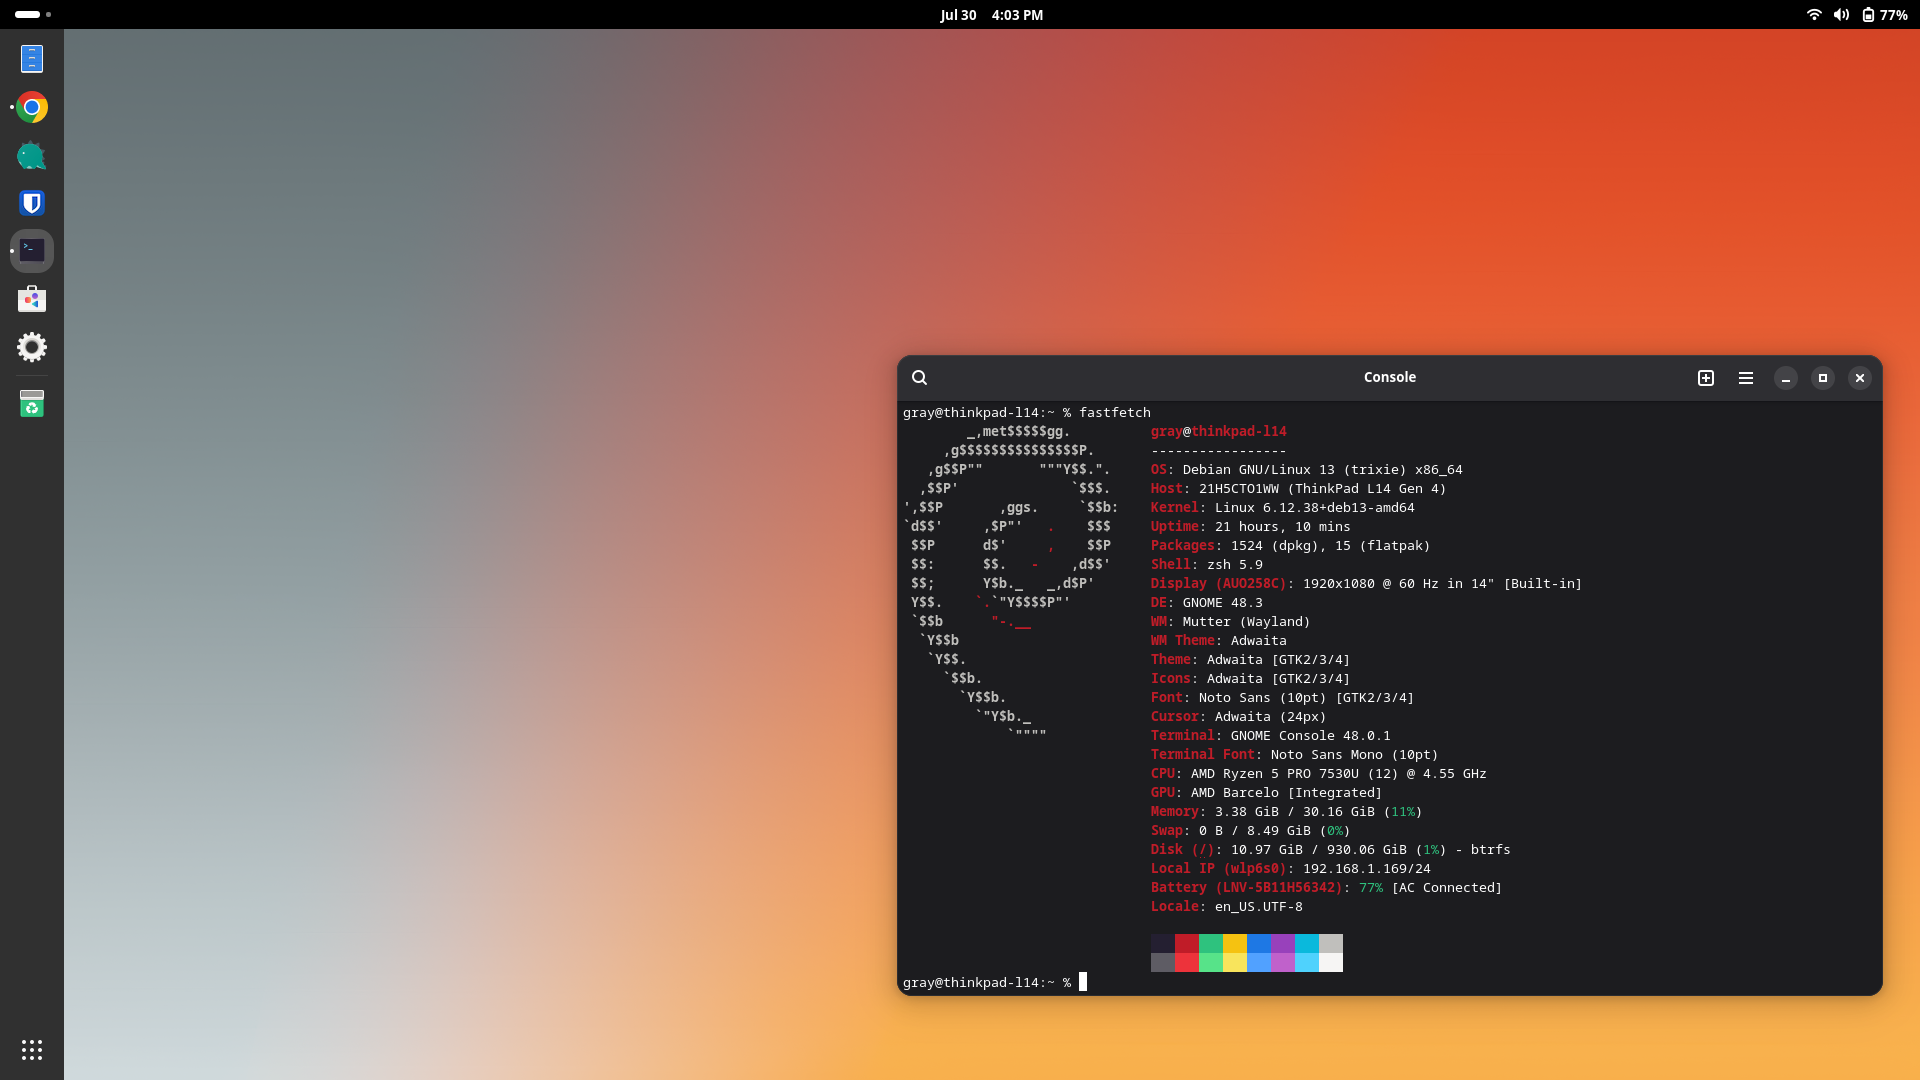The width and height of the screenshot is (1920, 1080).
Task: Click the 'Kernel: Linux 6.12.38' line
Action: coord(1282,507)
